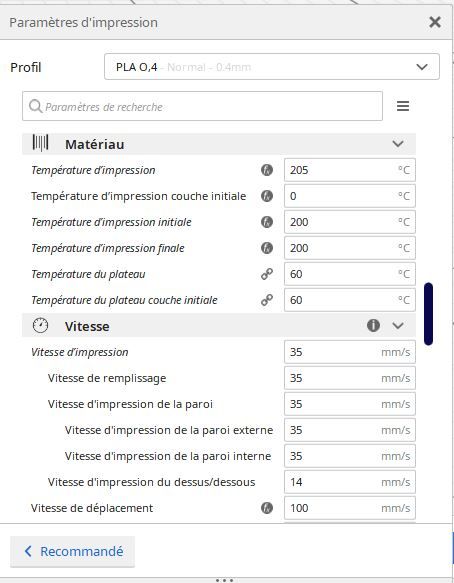The width and height of the screenshot is (454, 583).
Task: Click the panel resize handle dots at bottom
Action: click(225, 580)
